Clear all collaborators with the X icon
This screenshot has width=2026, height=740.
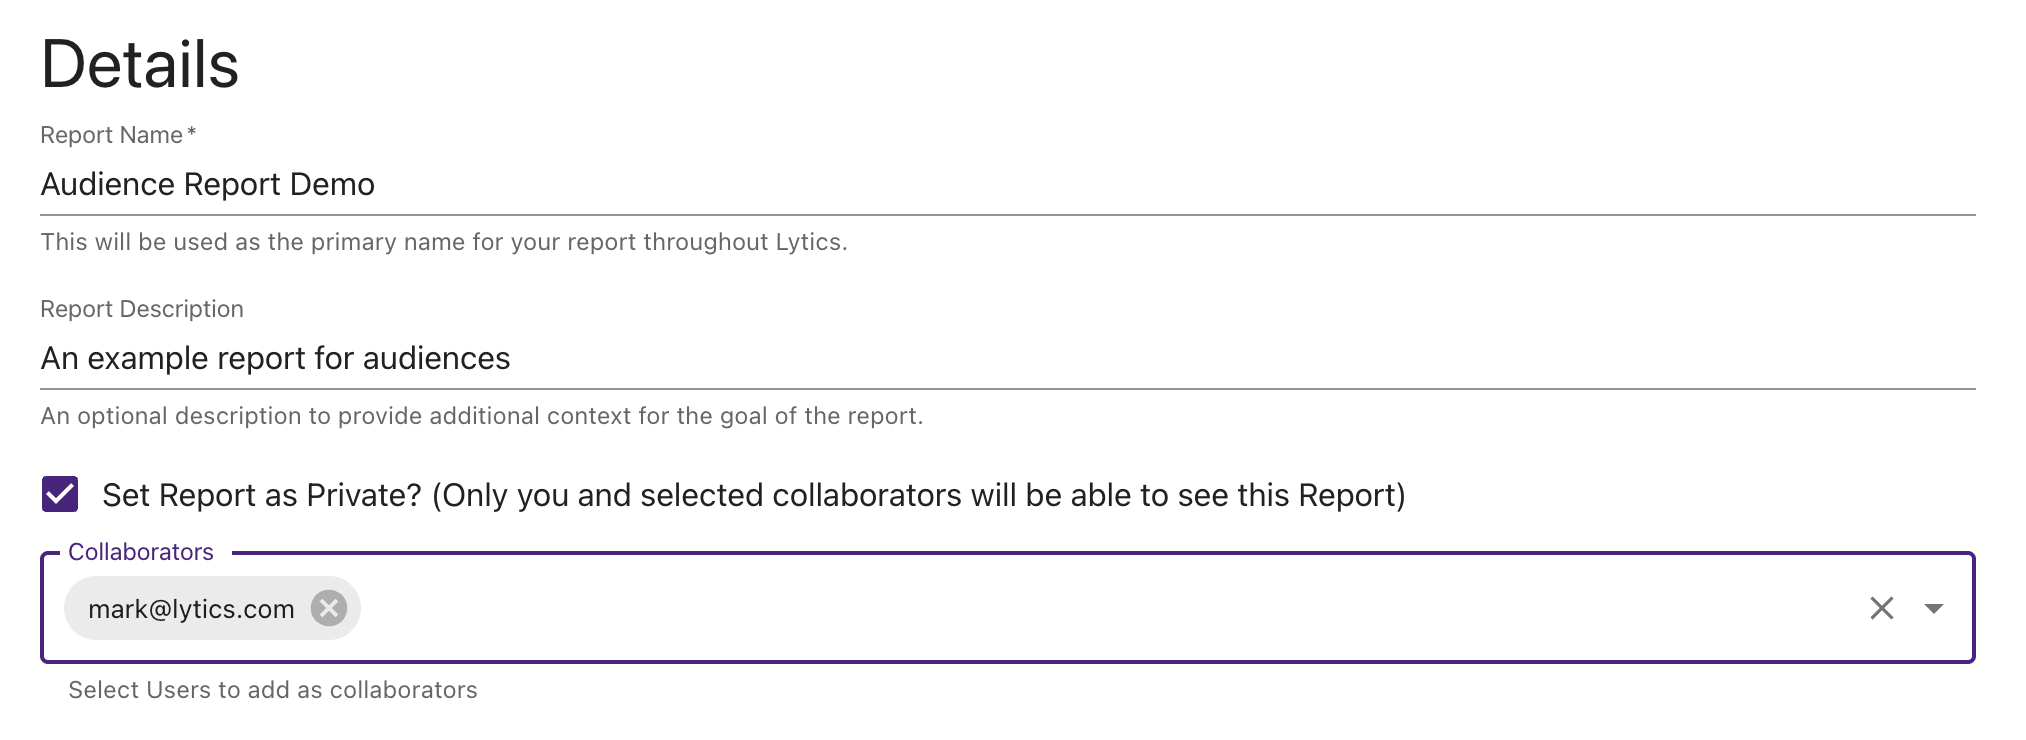click(x=1881, y=608)
